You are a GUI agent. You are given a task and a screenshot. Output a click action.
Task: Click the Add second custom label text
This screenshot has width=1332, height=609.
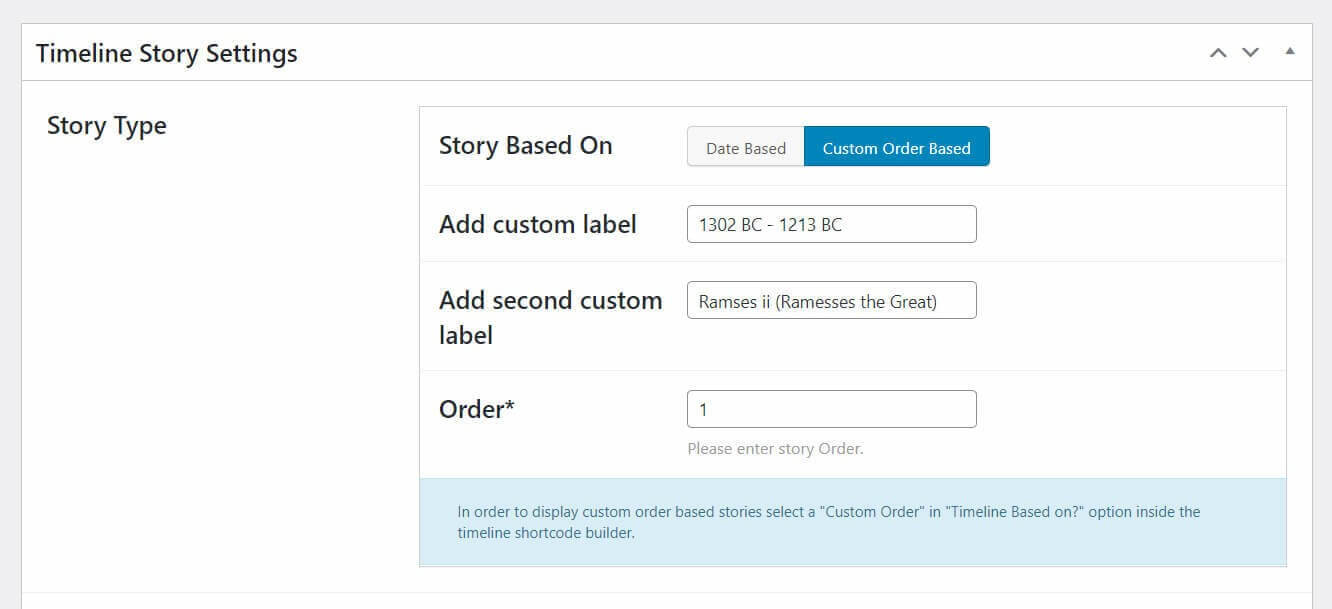point(550,317)
